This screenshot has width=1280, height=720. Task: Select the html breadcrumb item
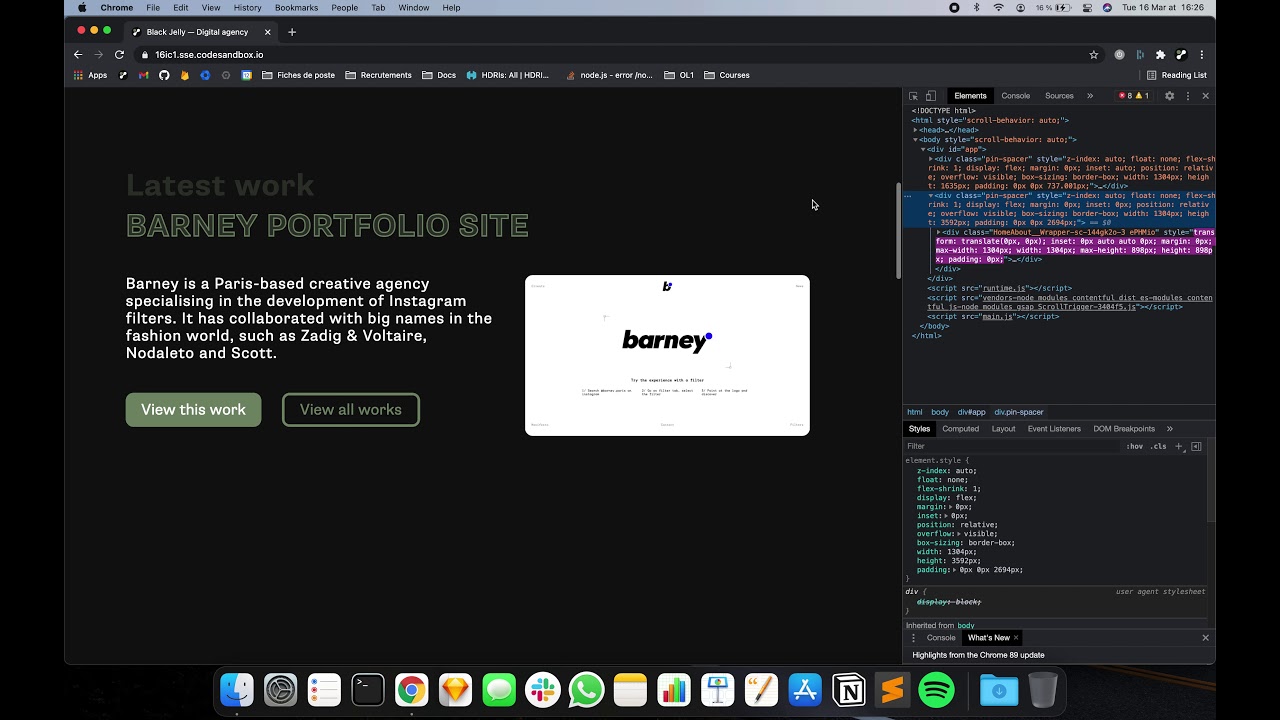click(915, 412)
